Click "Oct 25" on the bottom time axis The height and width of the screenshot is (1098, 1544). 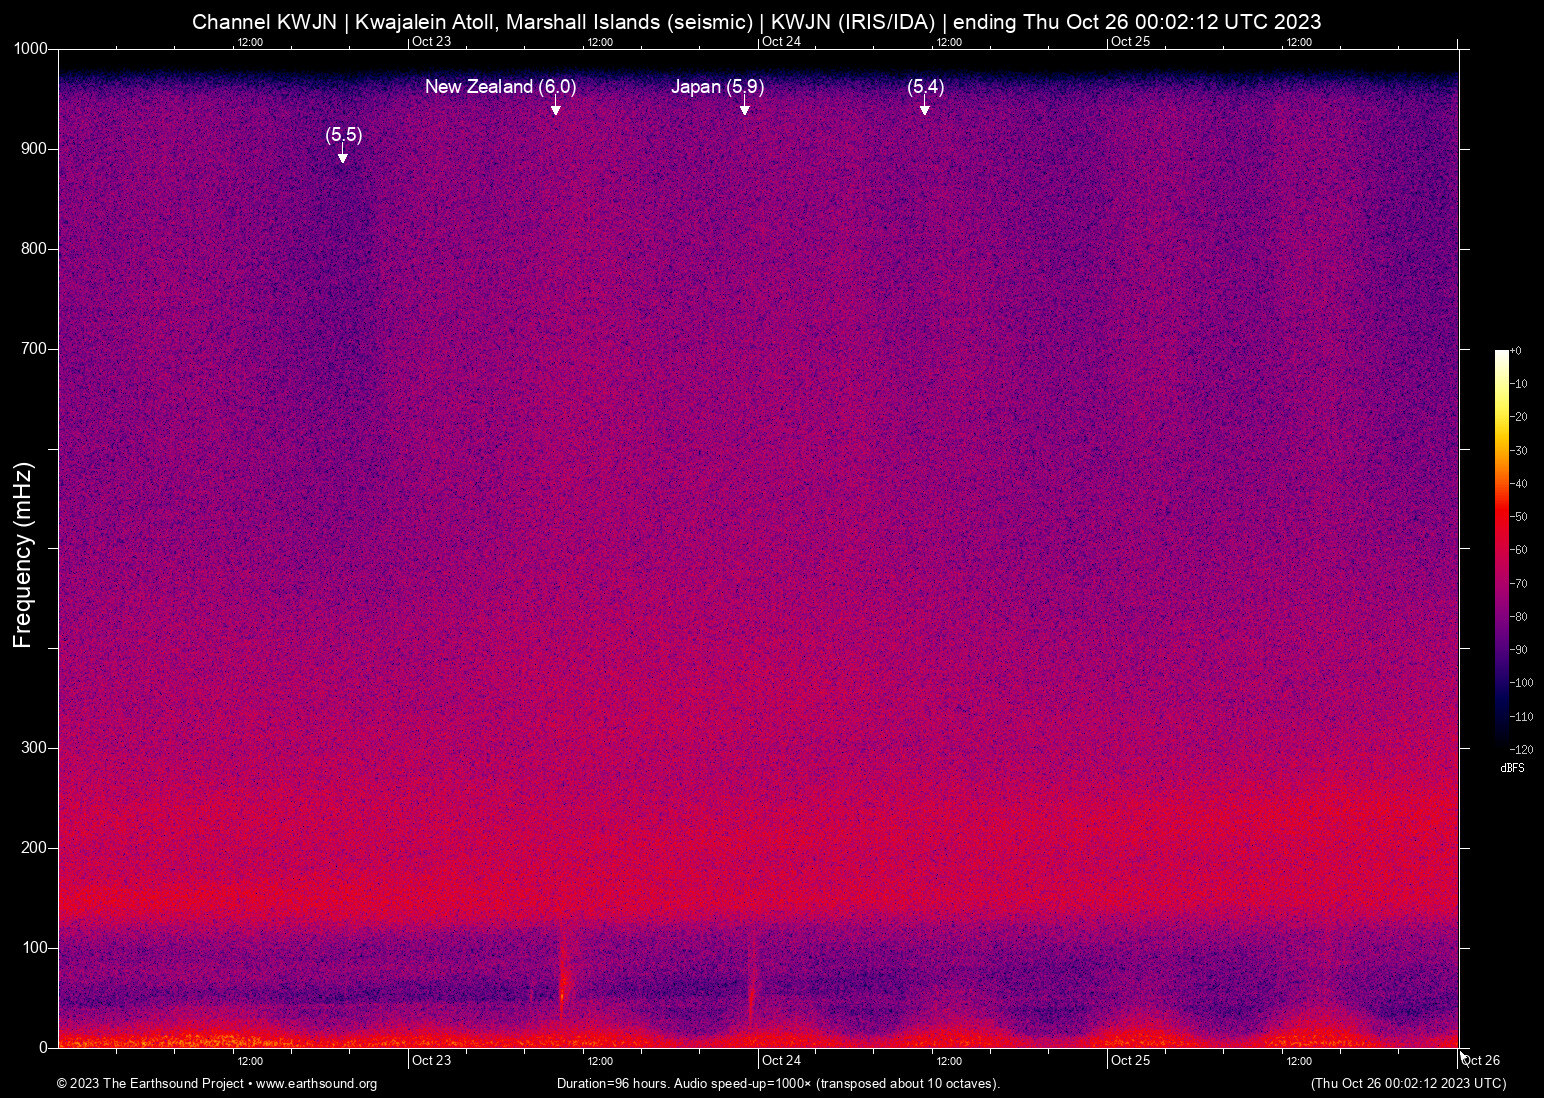pyautogui.click(x=1131, y=1061)
